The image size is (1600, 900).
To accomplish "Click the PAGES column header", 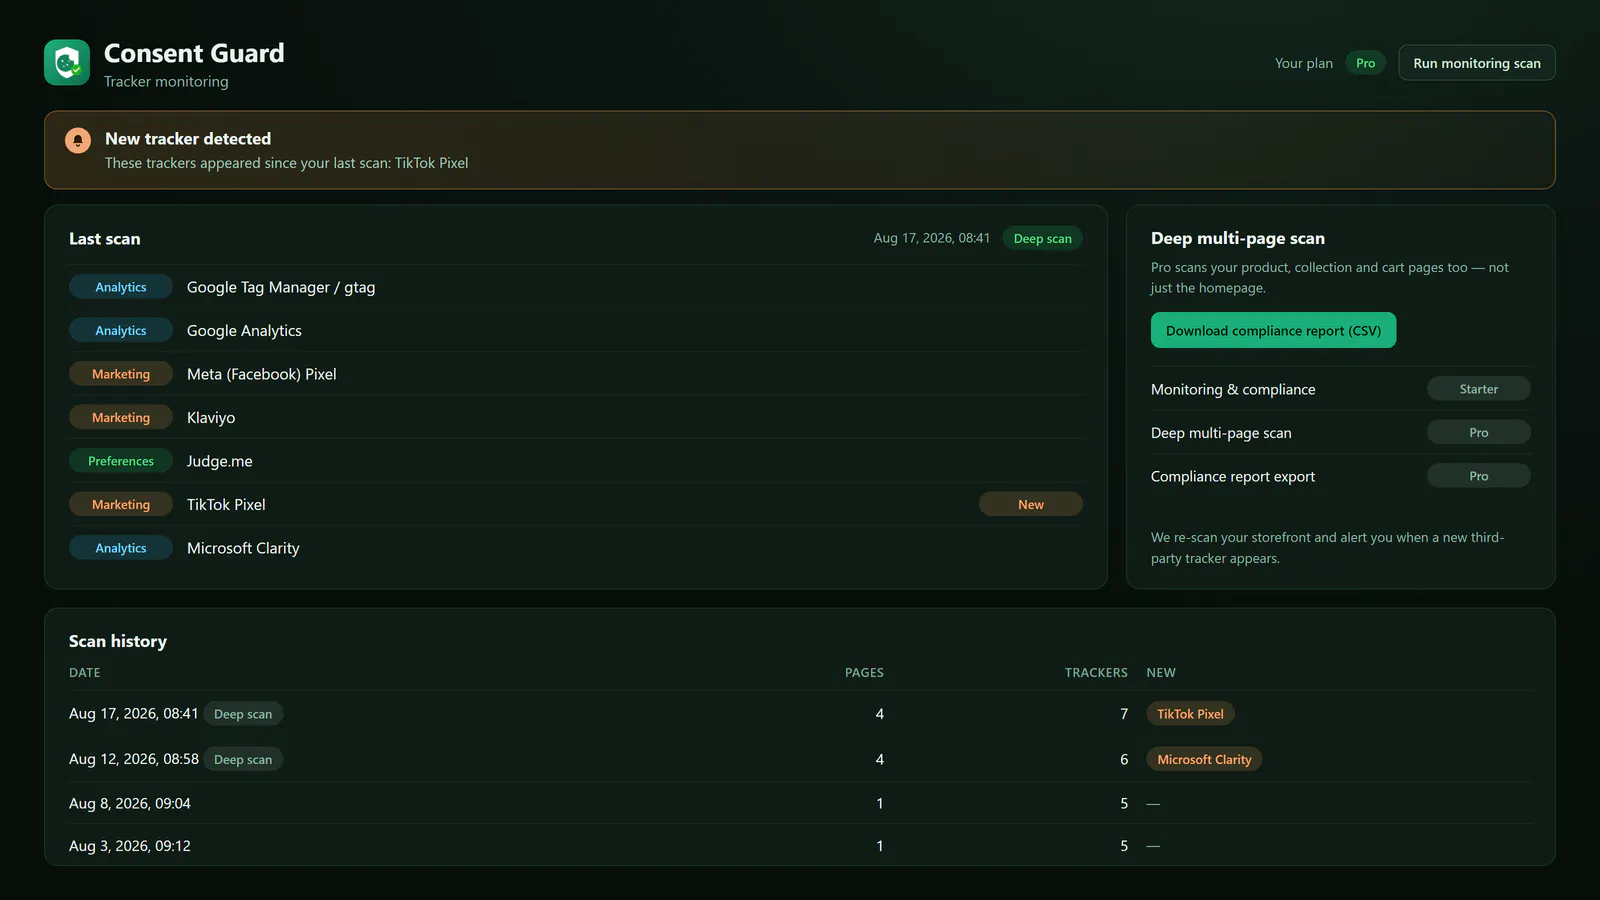I will coord(864,673).
